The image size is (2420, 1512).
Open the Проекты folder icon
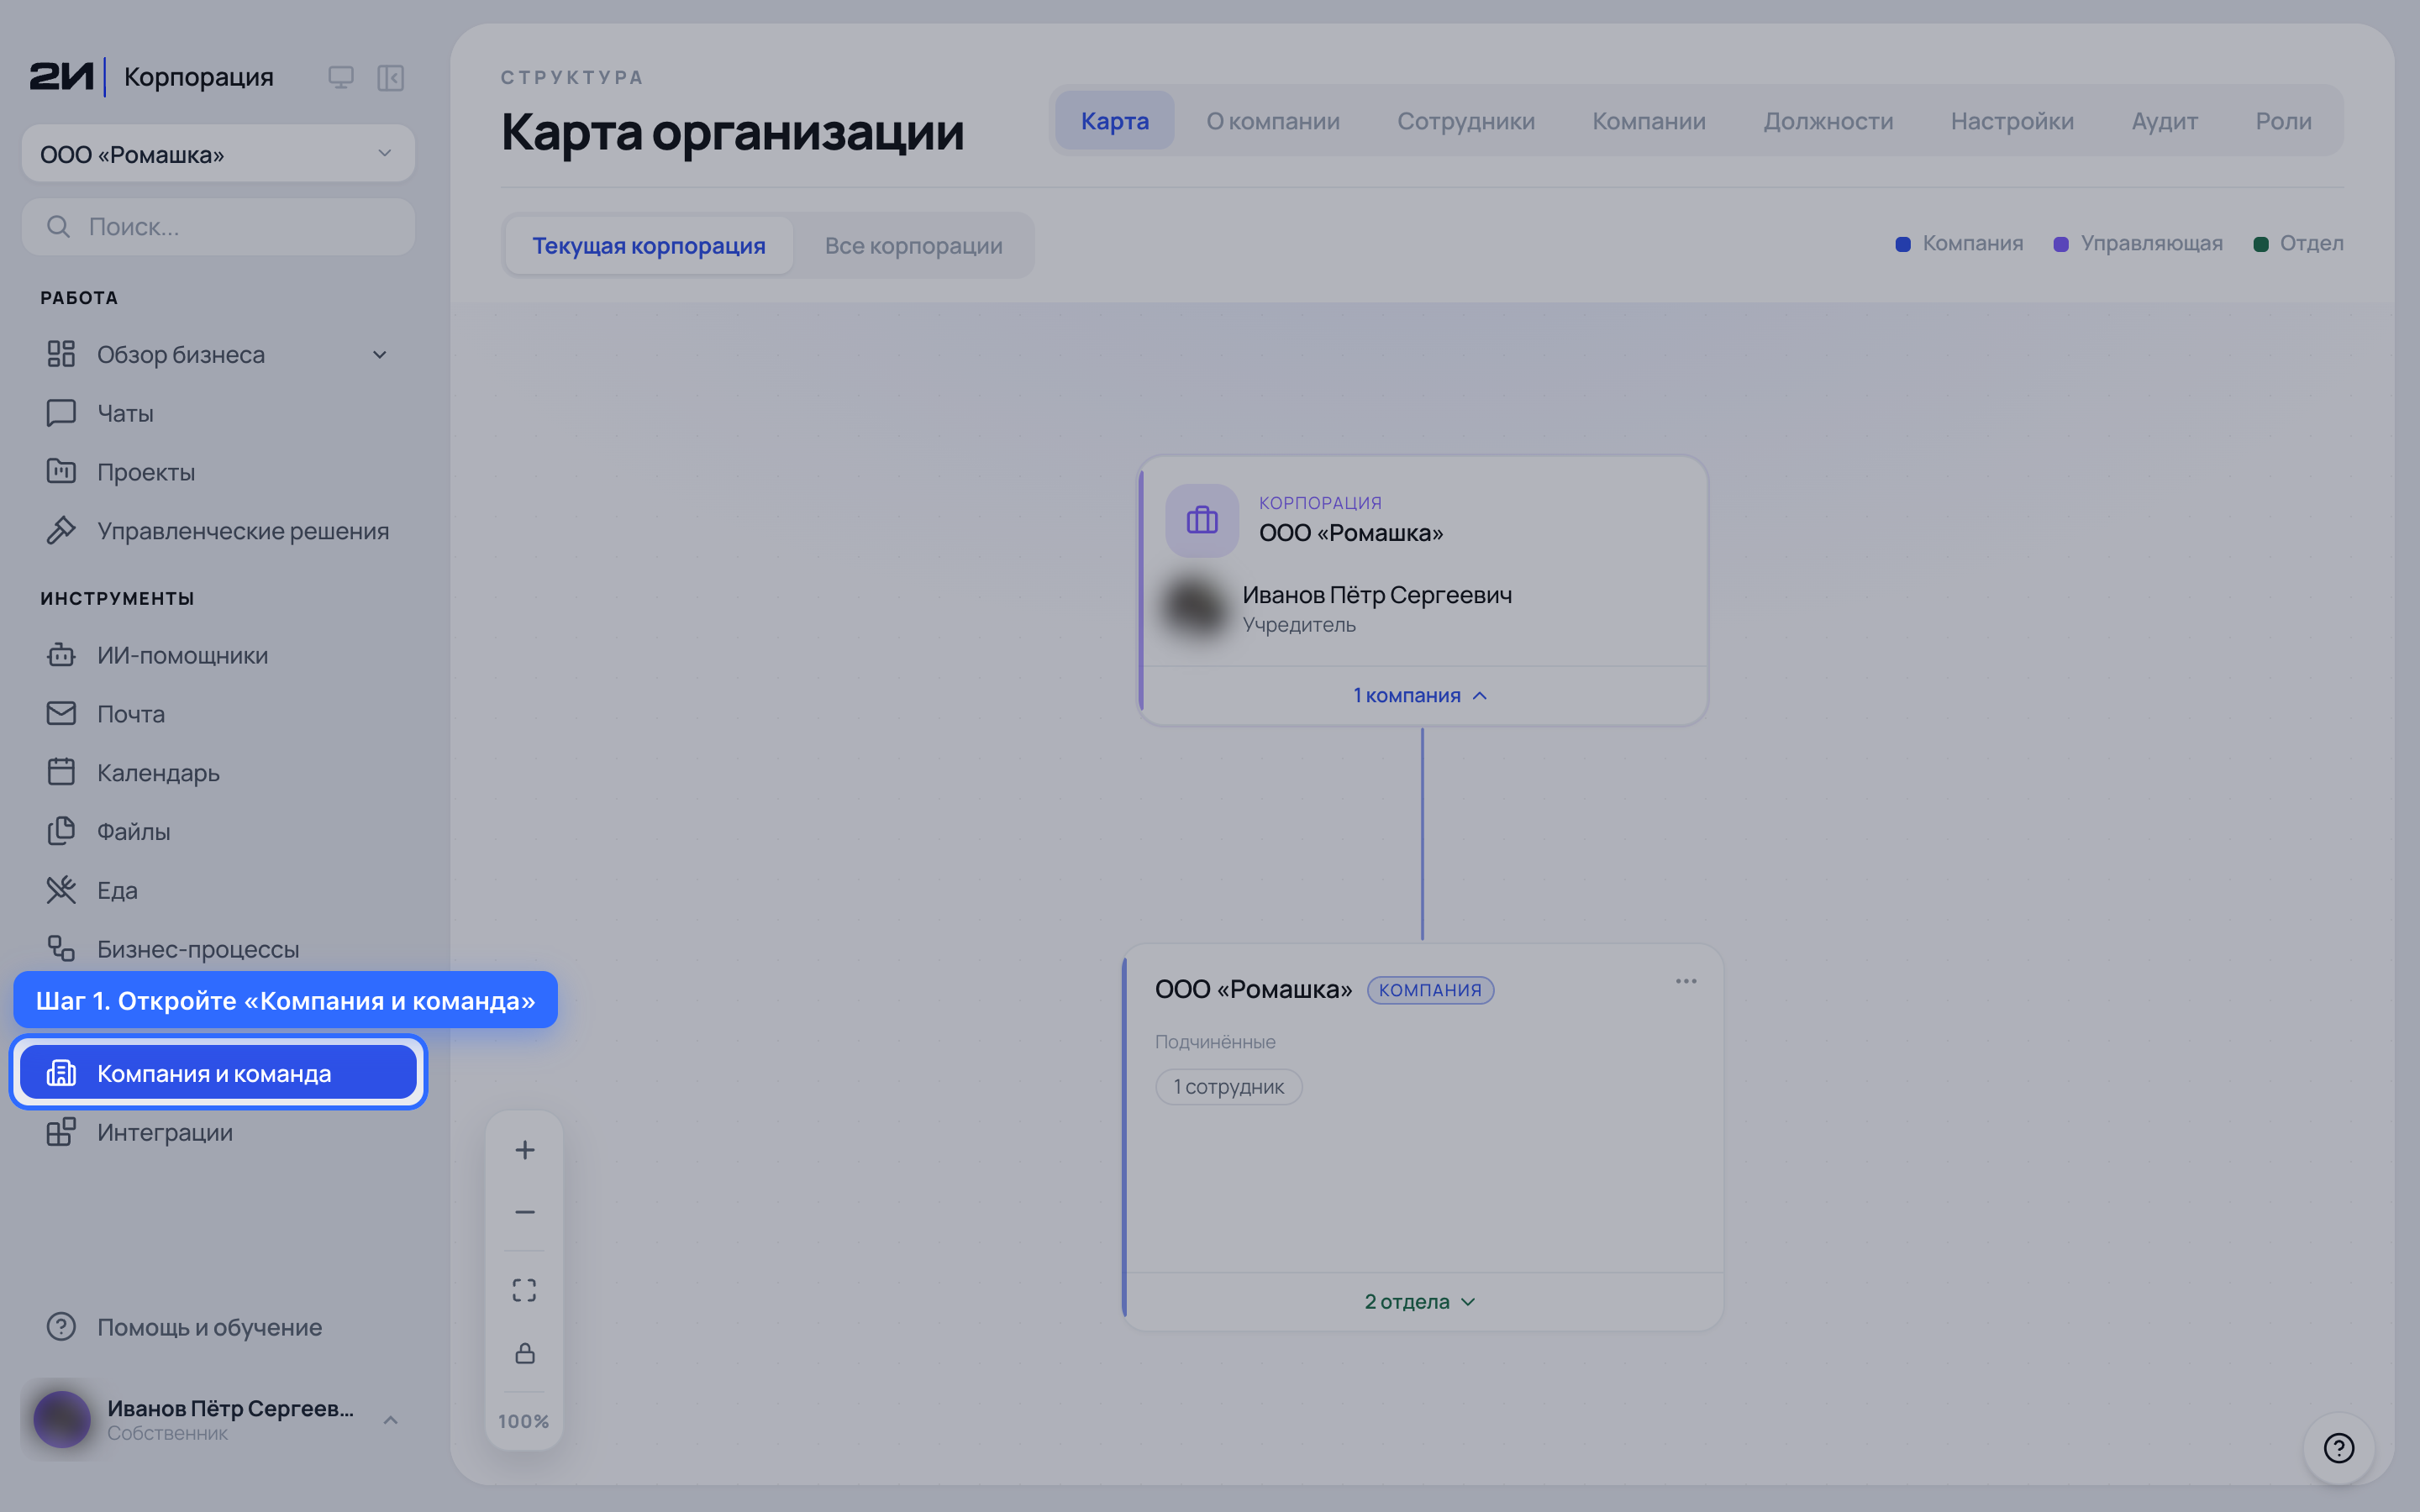[x=61, y=471]
